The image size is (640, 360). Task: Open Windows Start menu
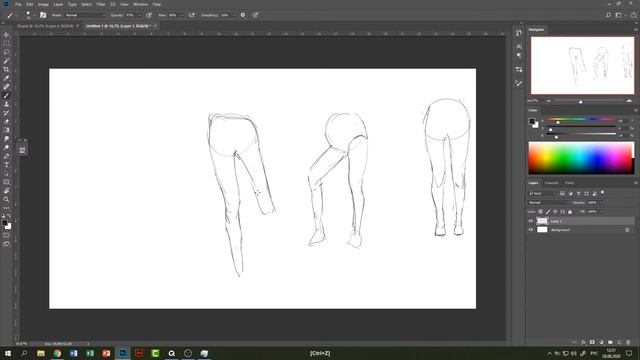[8, 353]
